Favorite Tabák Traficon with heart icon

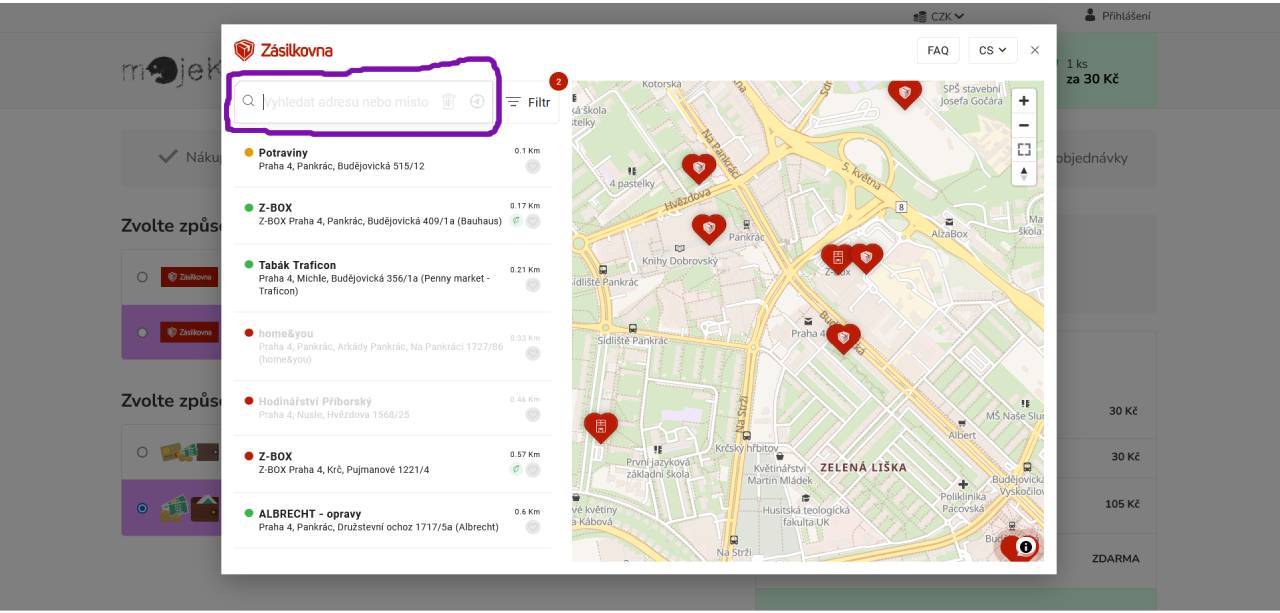click(x=533, y=285)
